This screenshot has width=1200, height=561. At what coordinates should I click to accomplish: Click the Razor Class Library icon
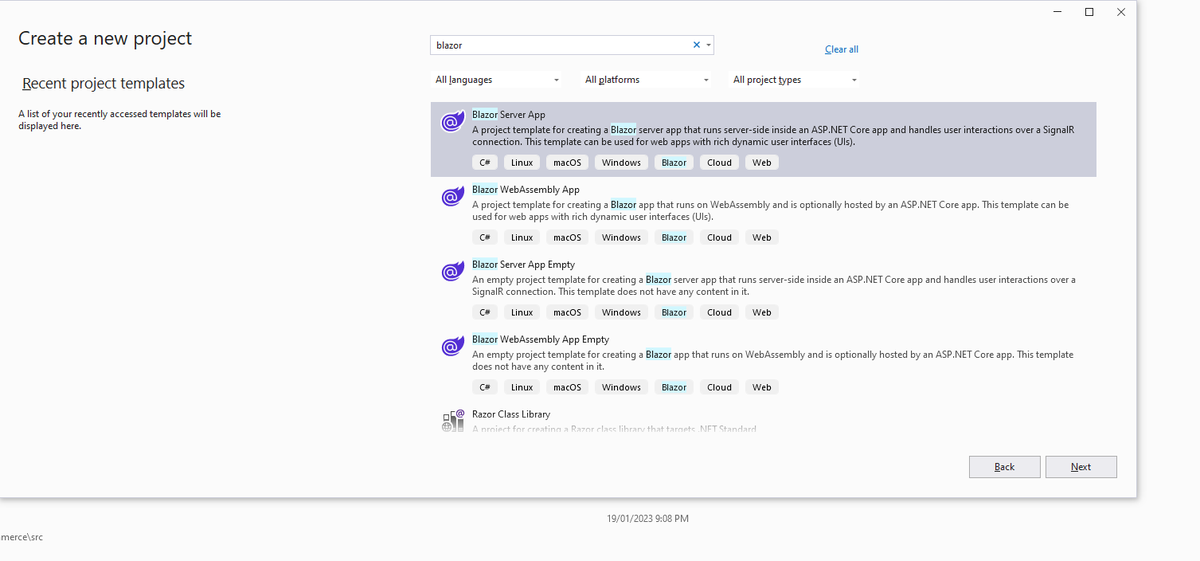point(452,421)
